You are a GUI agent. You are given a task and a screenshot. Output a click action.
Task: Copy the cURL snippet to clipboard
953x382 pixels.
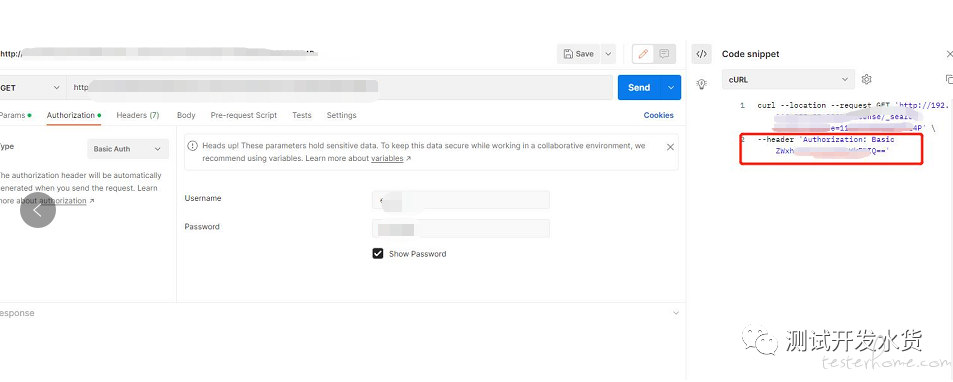pyautogui.click(x=949, y=80)
